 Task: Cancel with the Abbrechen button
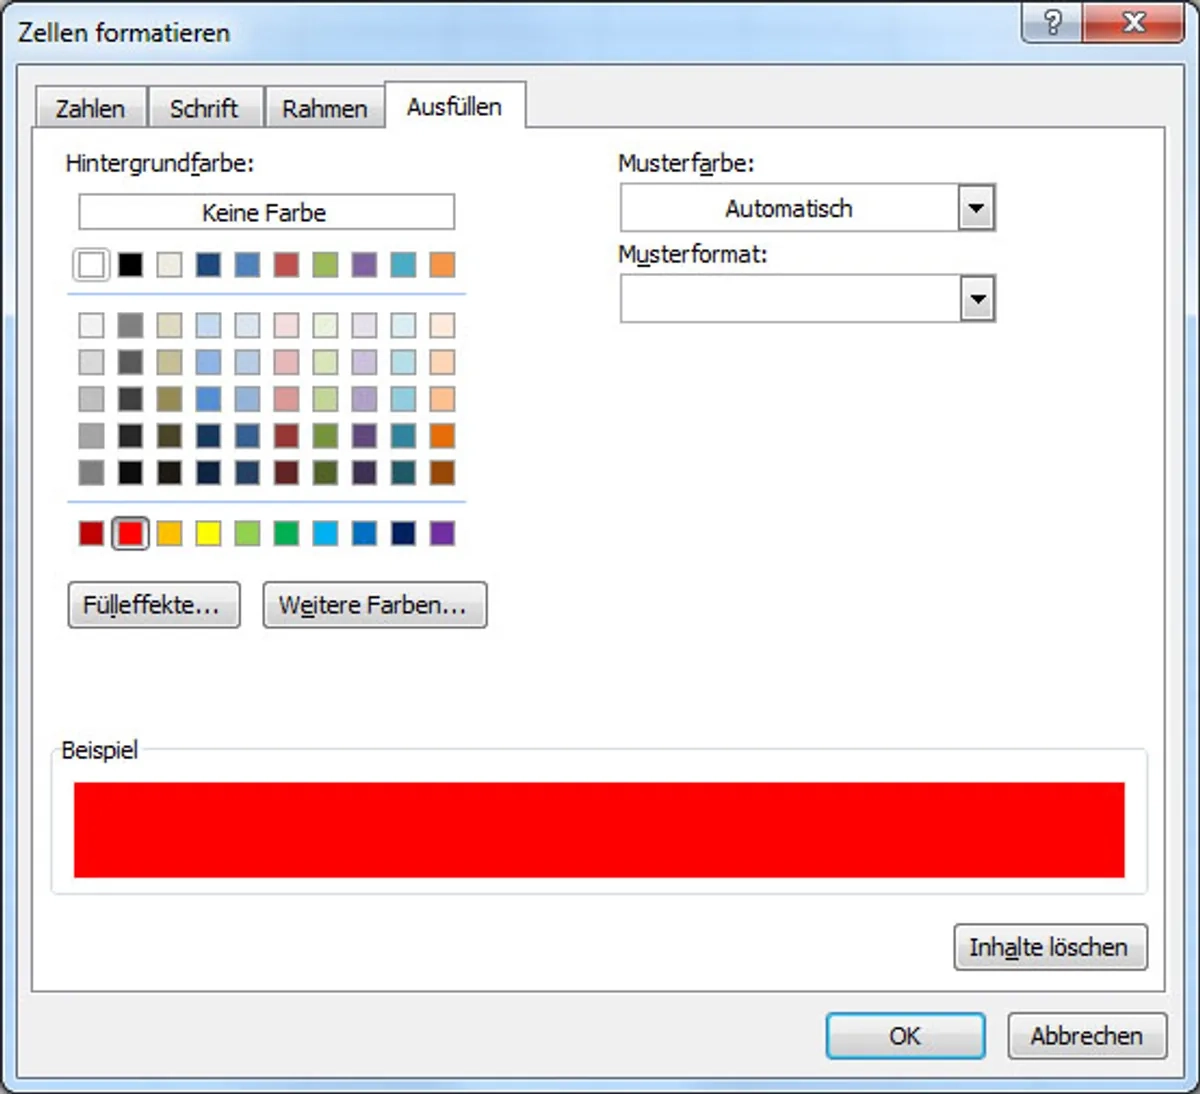[1087, 1036]
